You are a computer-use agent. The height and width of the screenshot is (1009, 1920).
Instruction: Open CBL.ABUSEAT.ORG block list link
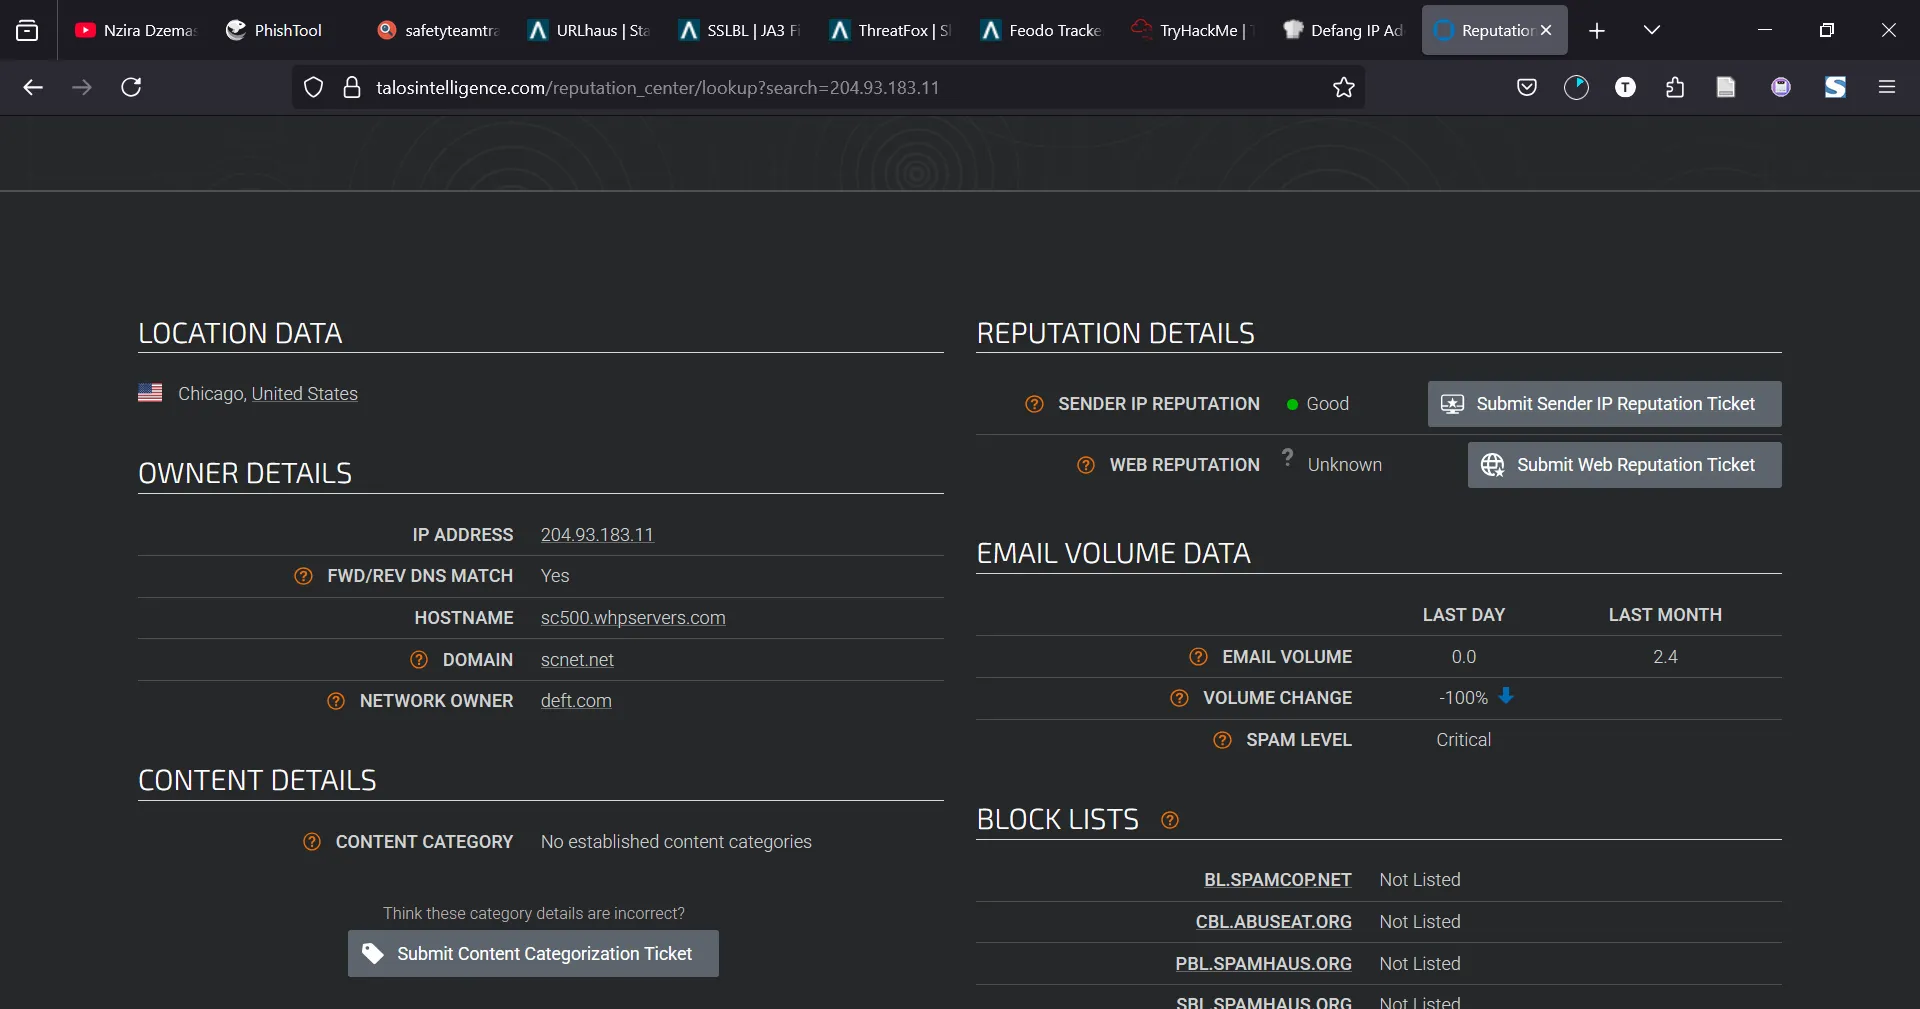1274,922
